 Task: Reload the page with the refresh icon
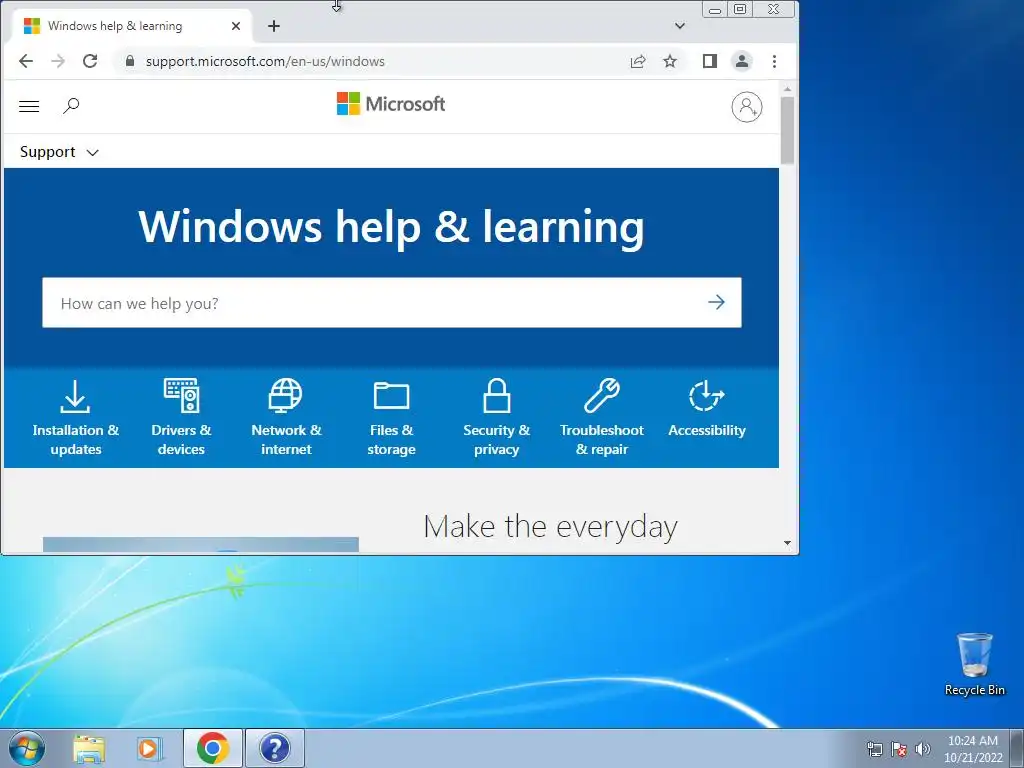[90, 61]
